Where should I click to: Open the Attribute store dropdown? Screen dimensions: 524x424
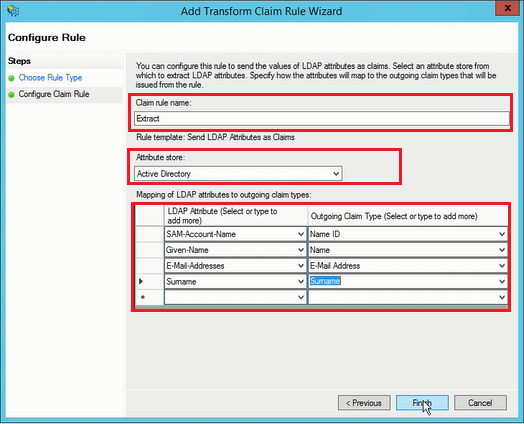pyautogui.click(x=238, y=174)
